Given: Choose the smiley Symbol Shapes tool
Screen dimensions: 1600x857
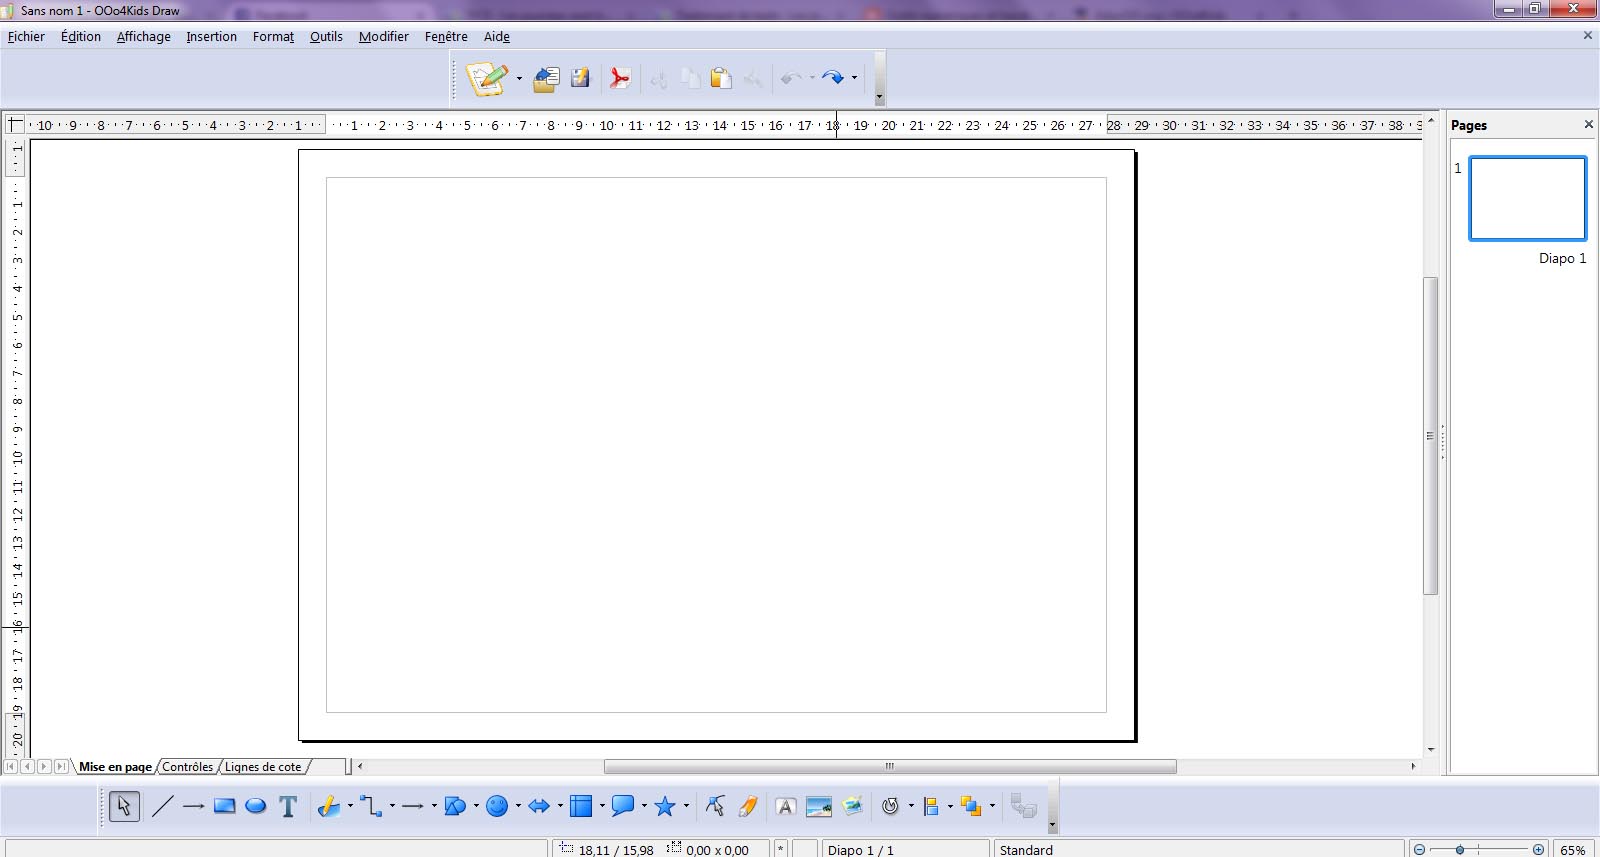Looking at the screenshot, I should click(x=497, y=806).
